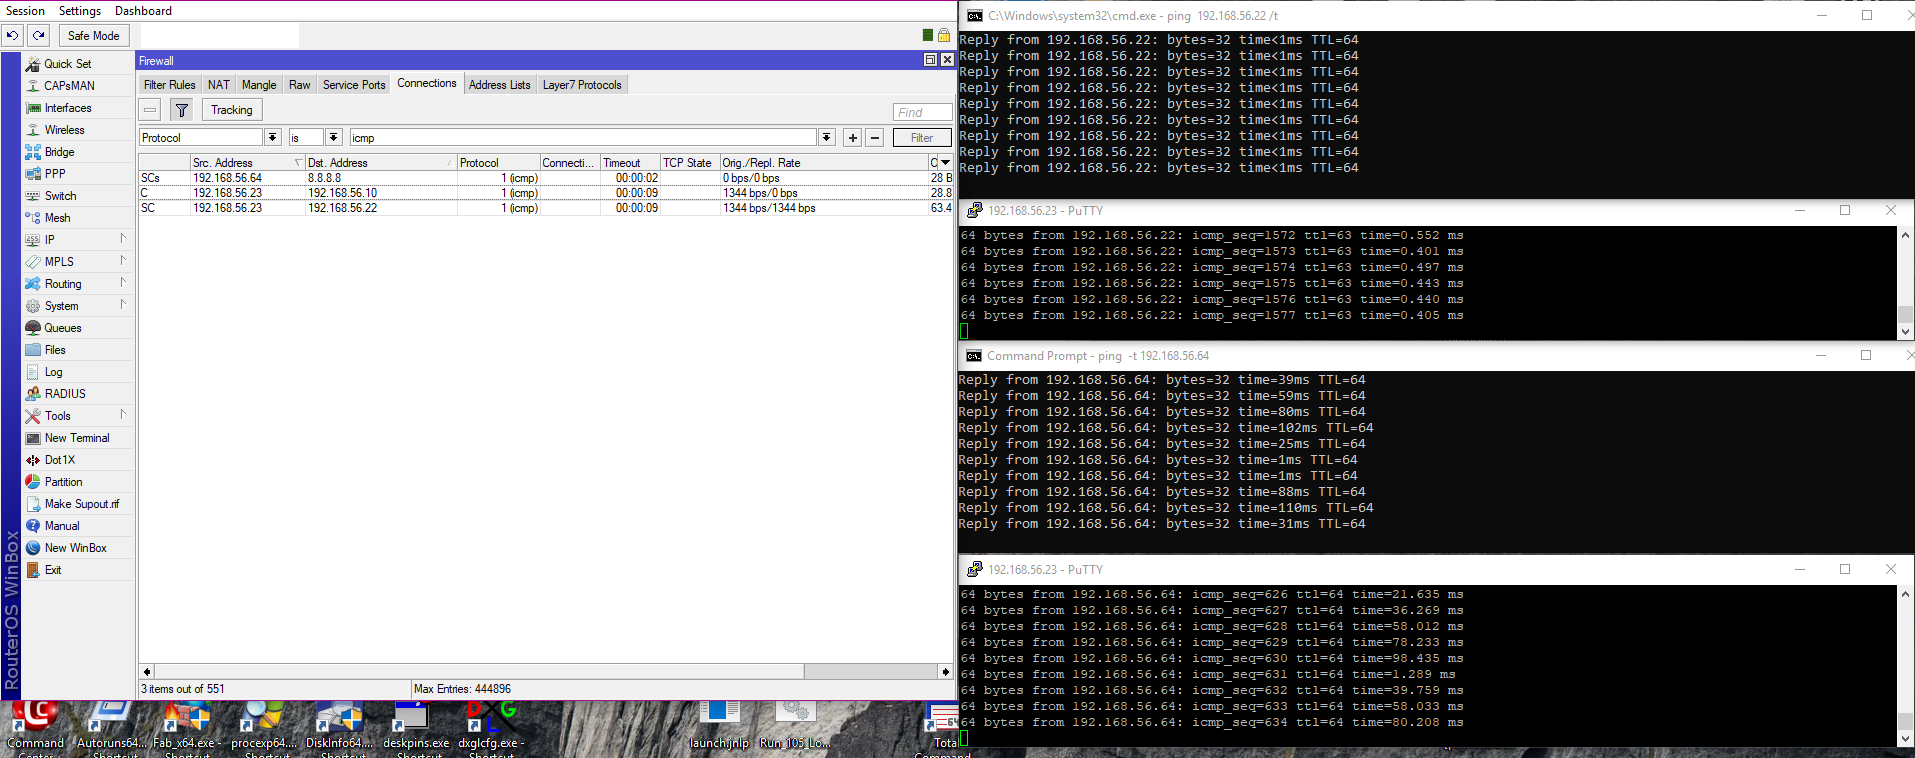The height and width of the screenshot is (758, 1915).
Task: Click the Redo arrow in toolbar
Action: (x=38, y=35)
